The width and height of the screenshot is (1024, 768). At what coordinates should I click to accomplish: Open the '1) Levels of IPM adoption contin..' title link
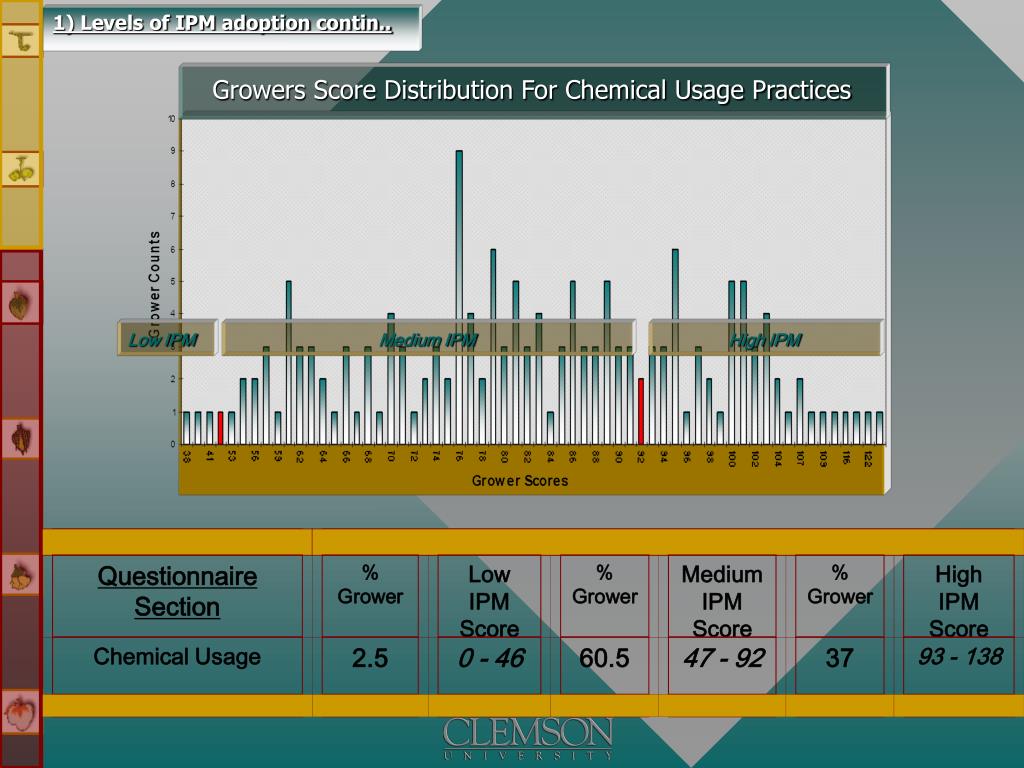coord(223,24)
